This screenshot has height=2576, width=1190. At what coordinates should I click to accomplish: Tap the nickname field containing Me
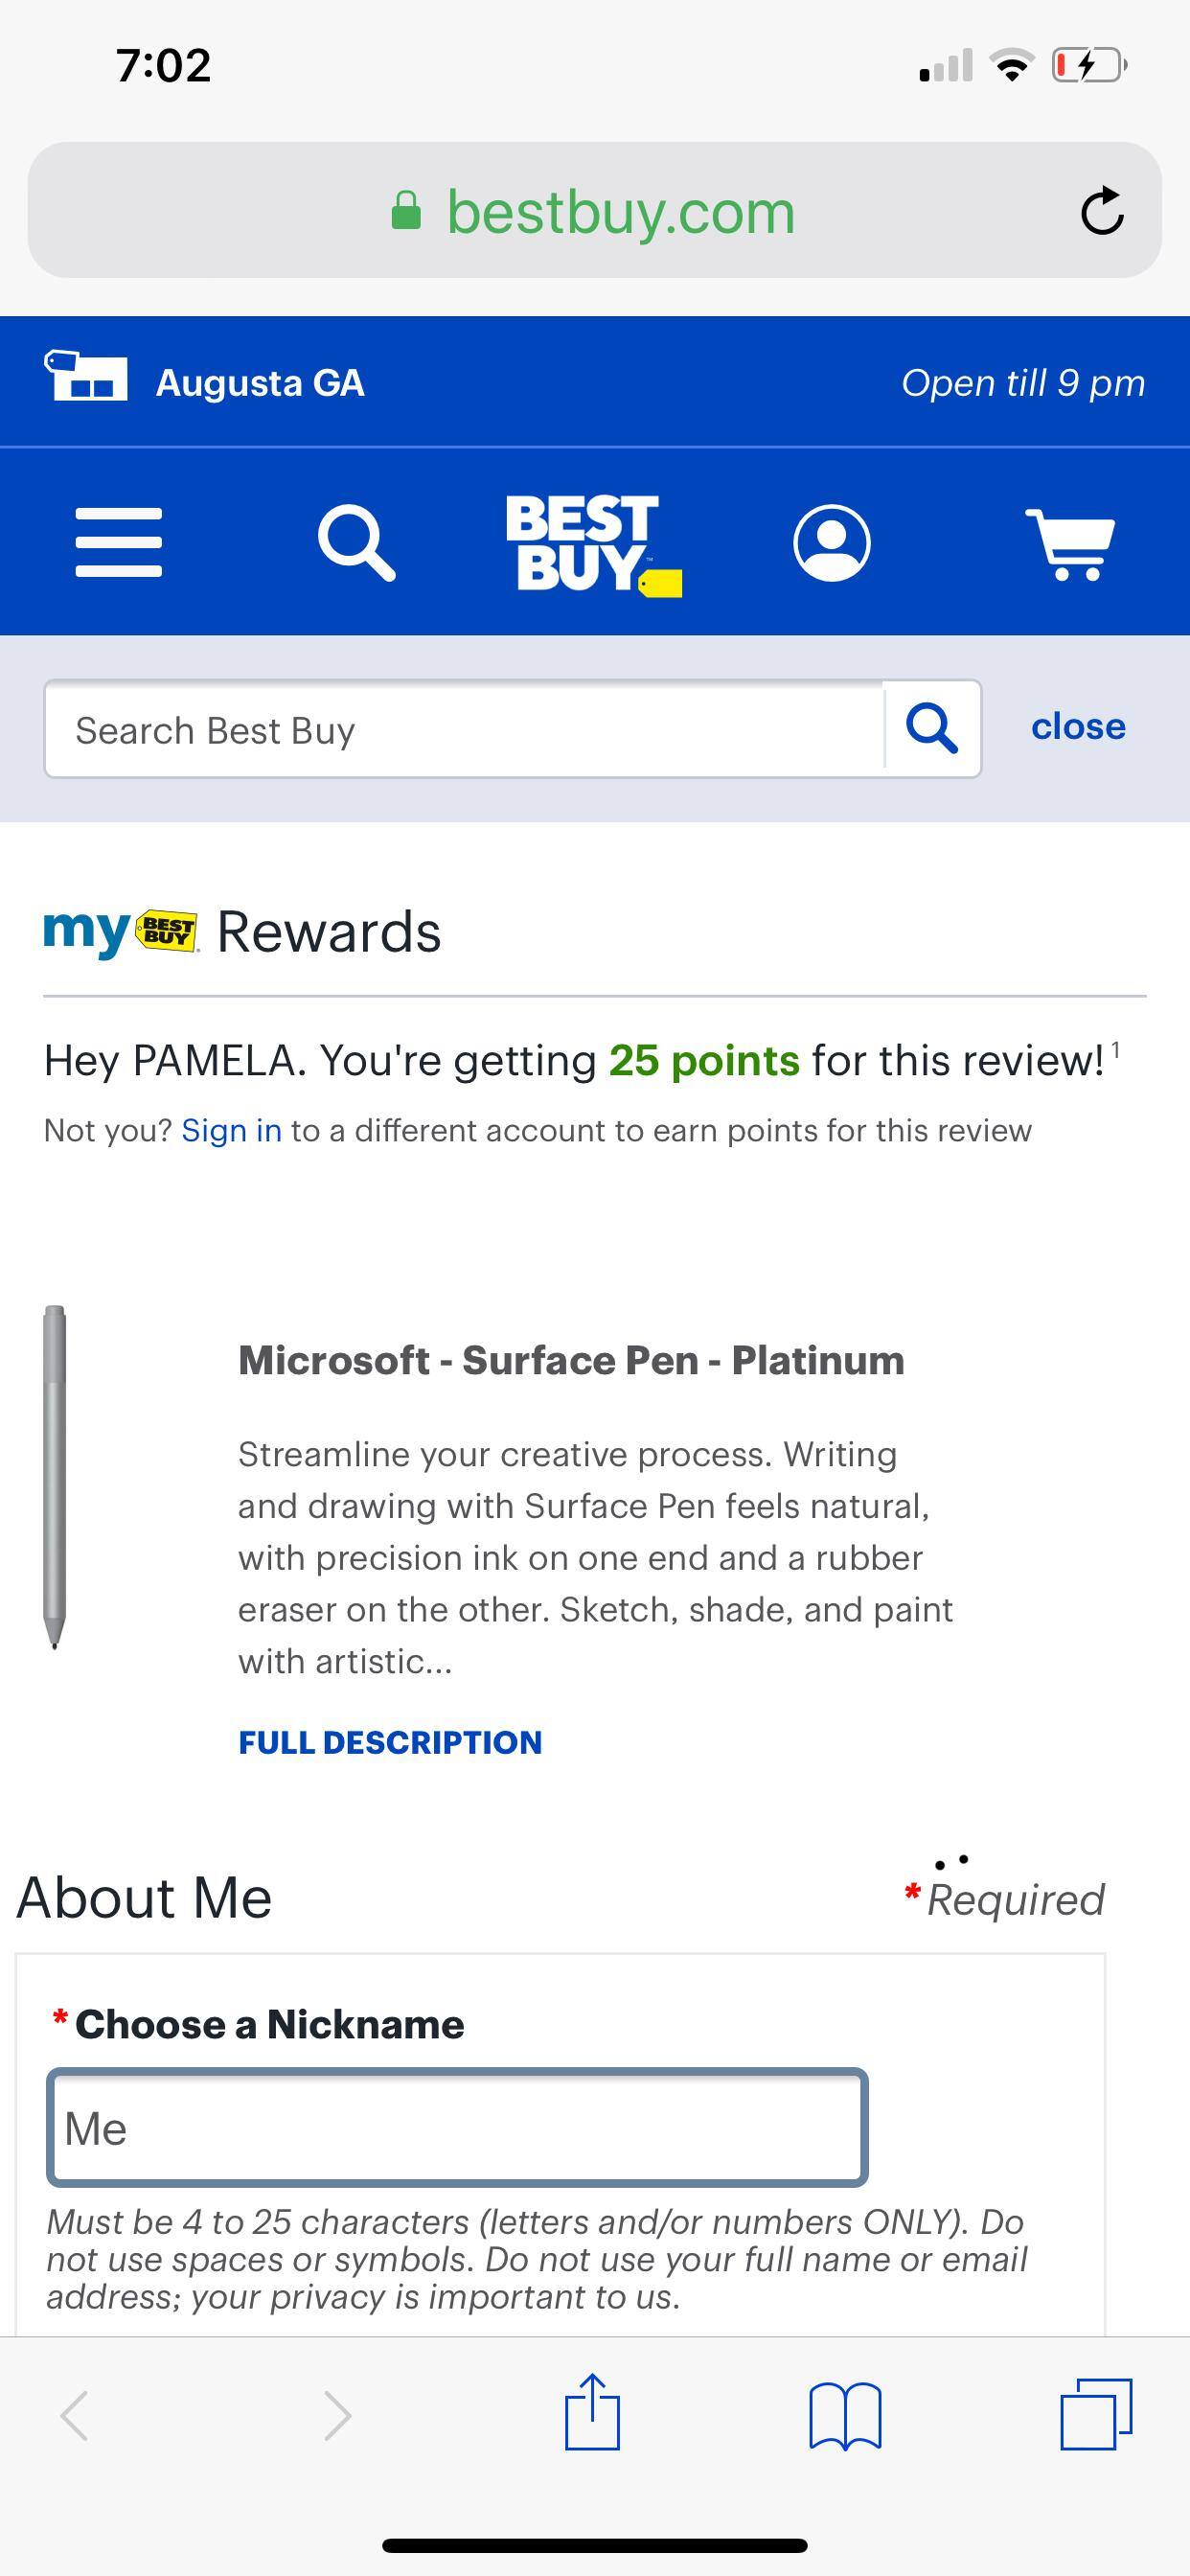456,2130
